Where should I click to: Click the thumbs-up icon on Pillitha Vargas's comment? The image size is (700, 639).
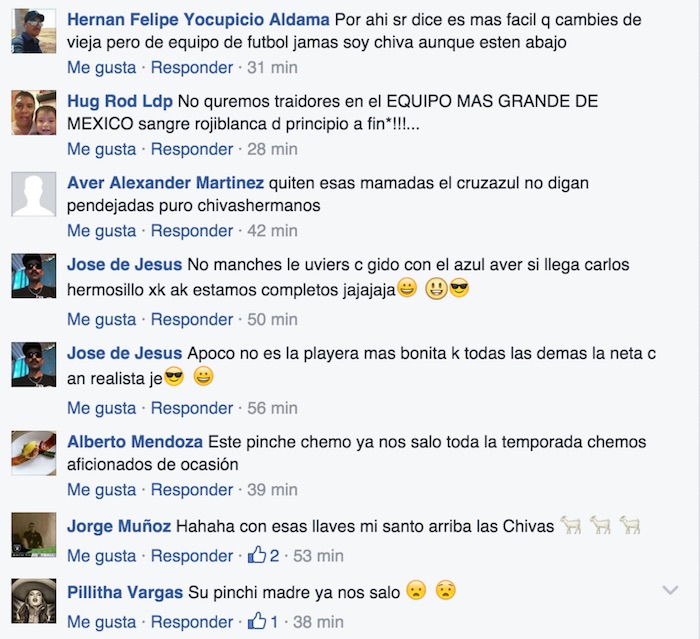click(x=257, y=621)
